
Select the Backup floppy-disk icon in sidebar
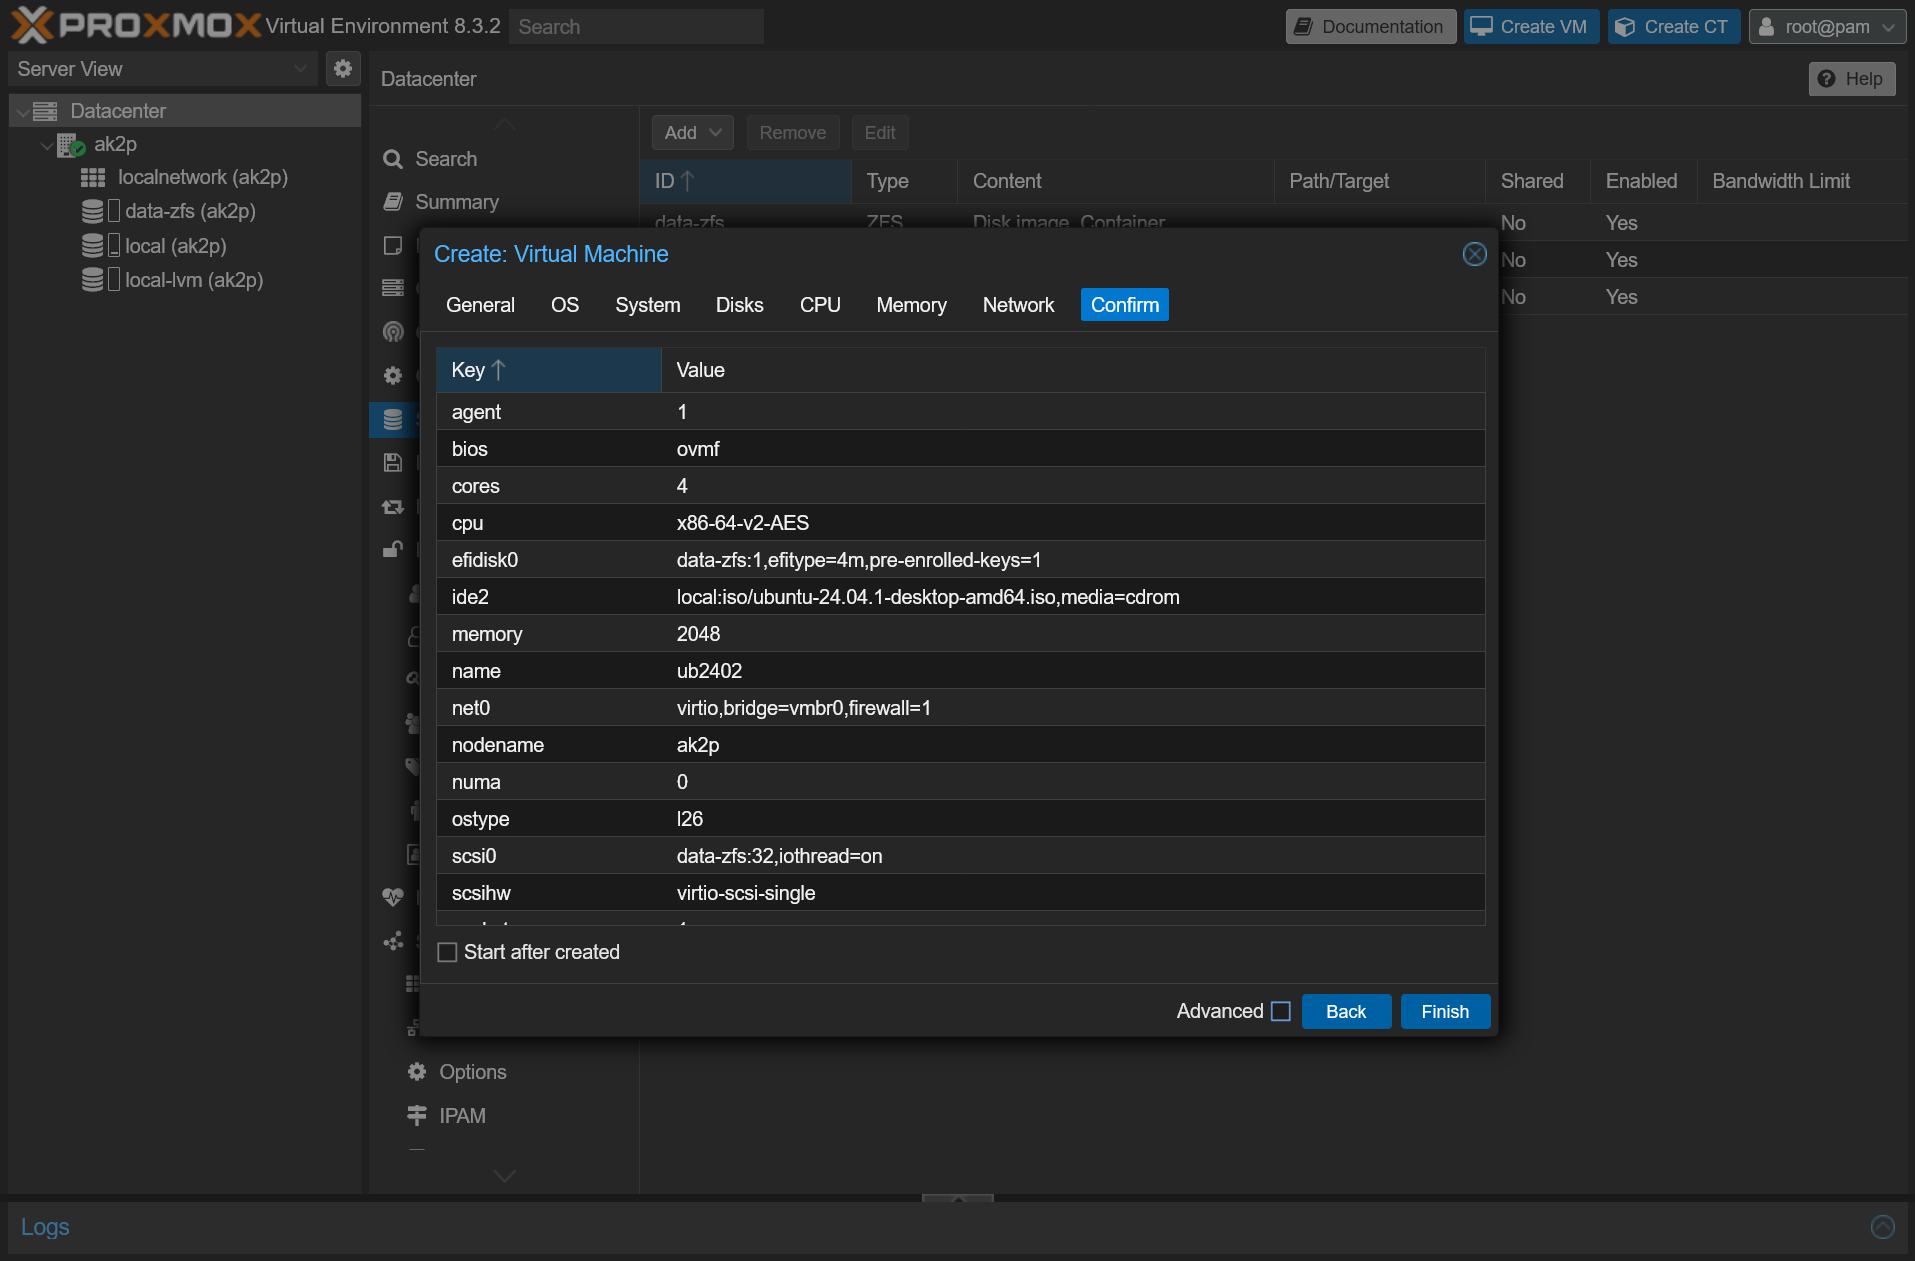[393, 462]
